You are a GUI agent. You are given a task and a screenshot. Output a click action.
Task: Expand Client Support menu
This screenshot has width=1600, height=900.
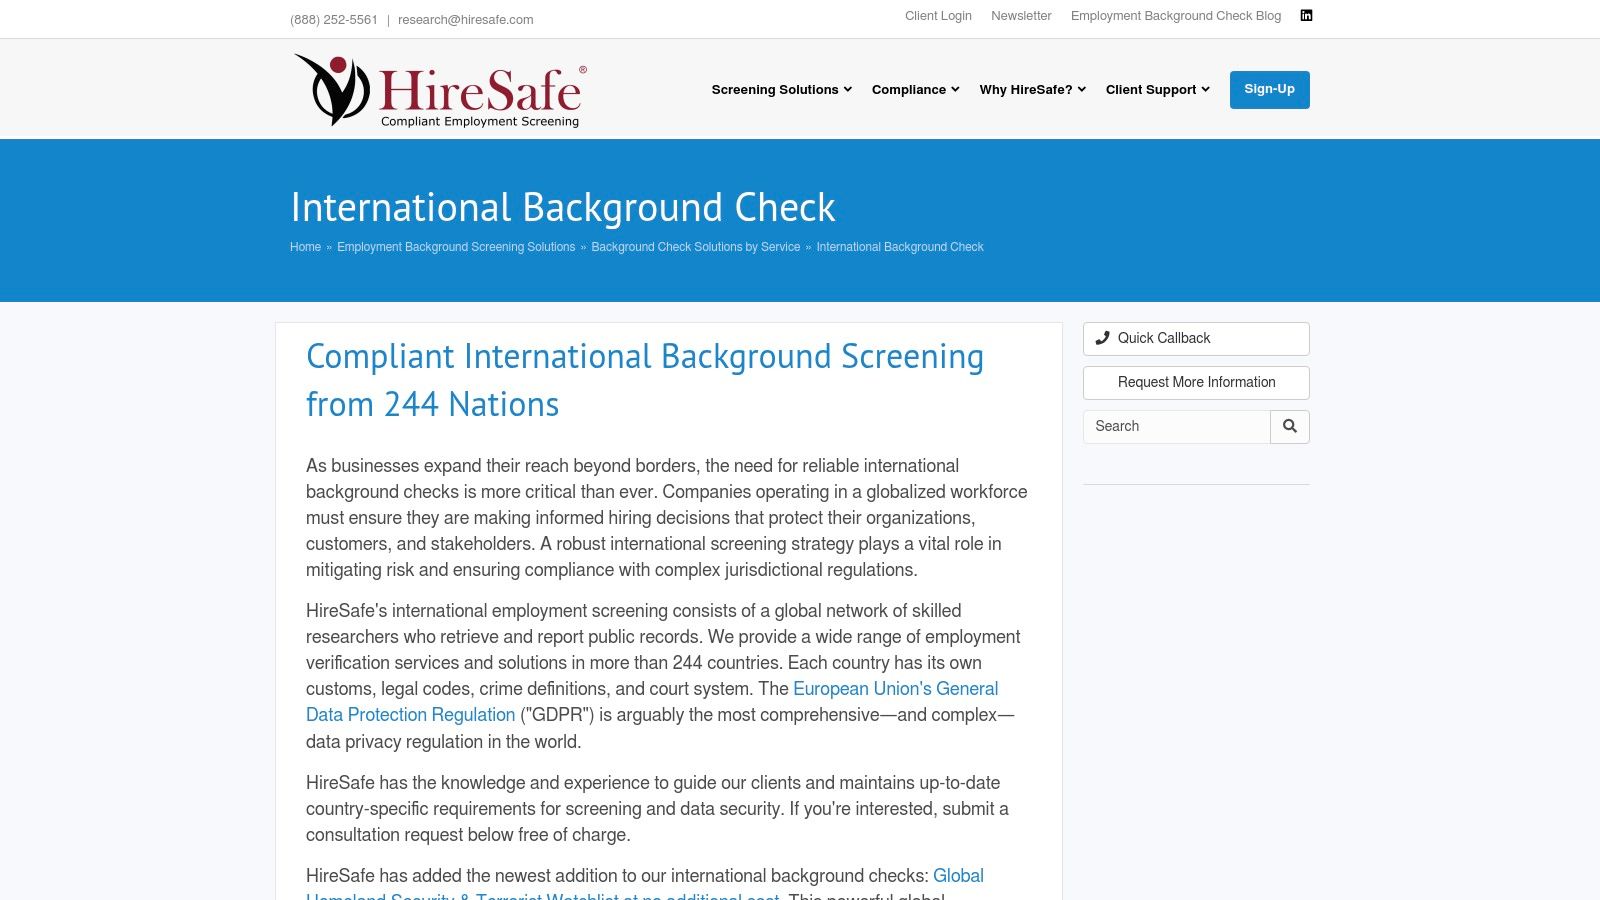tap(1158, 90)
